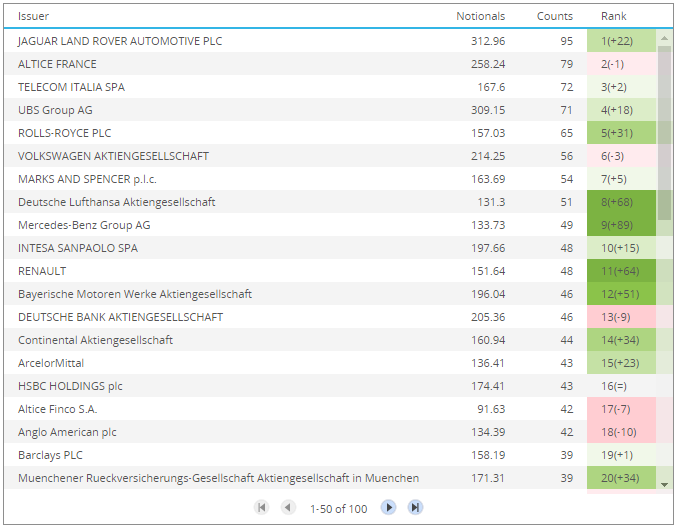Click the notional value 171.31

click(x=488, y=478)
